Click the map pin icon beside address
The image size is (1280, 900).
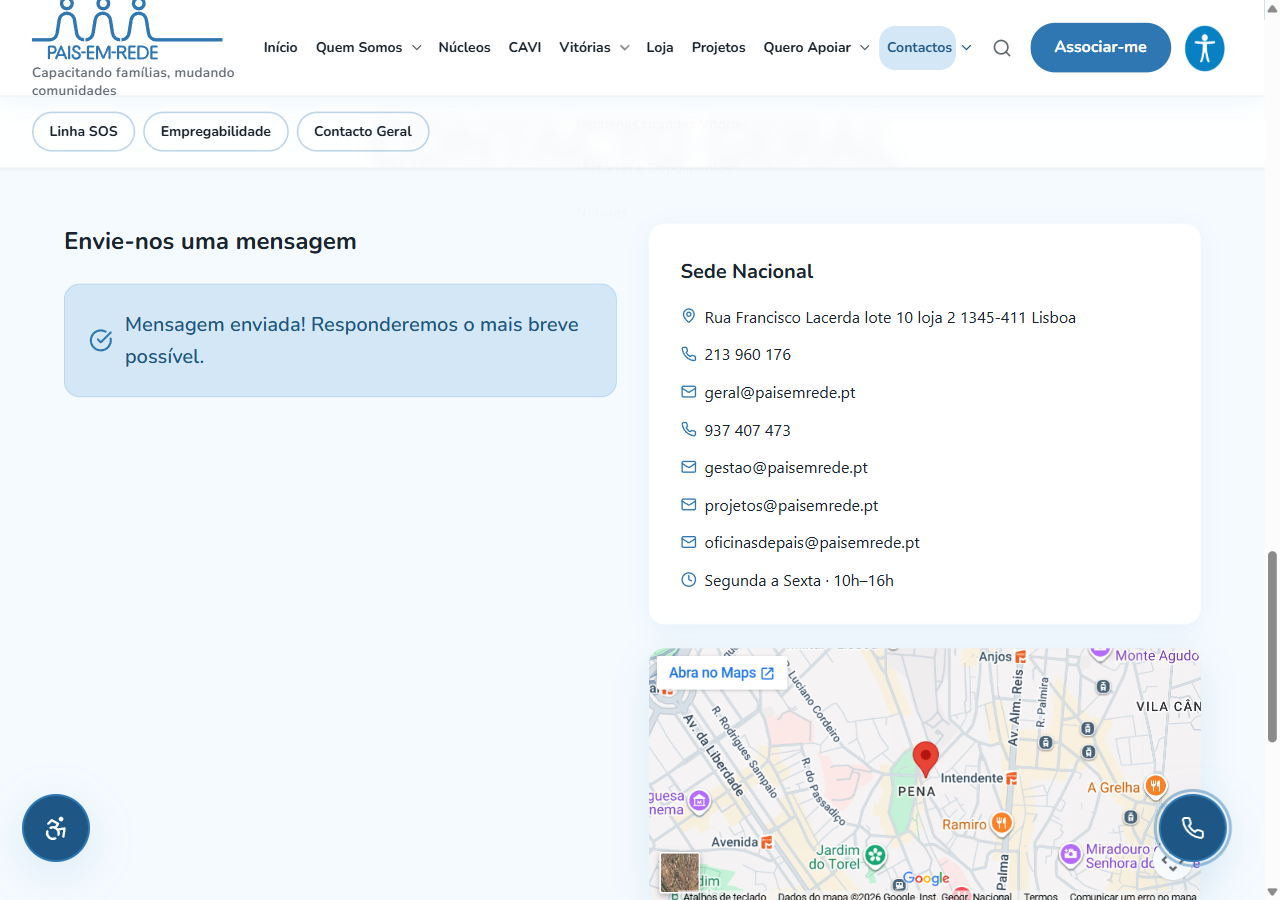point(688,316)
